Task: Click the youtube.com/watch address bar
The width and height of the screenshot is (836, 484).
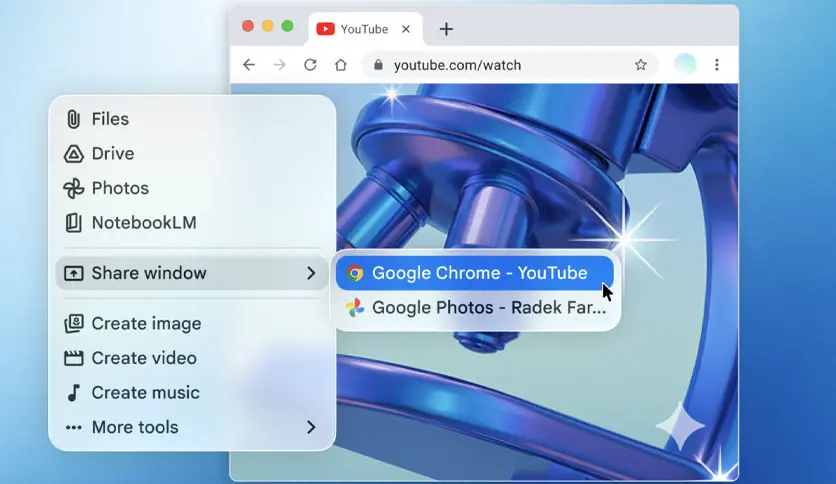Action: (x=509, y=65)
